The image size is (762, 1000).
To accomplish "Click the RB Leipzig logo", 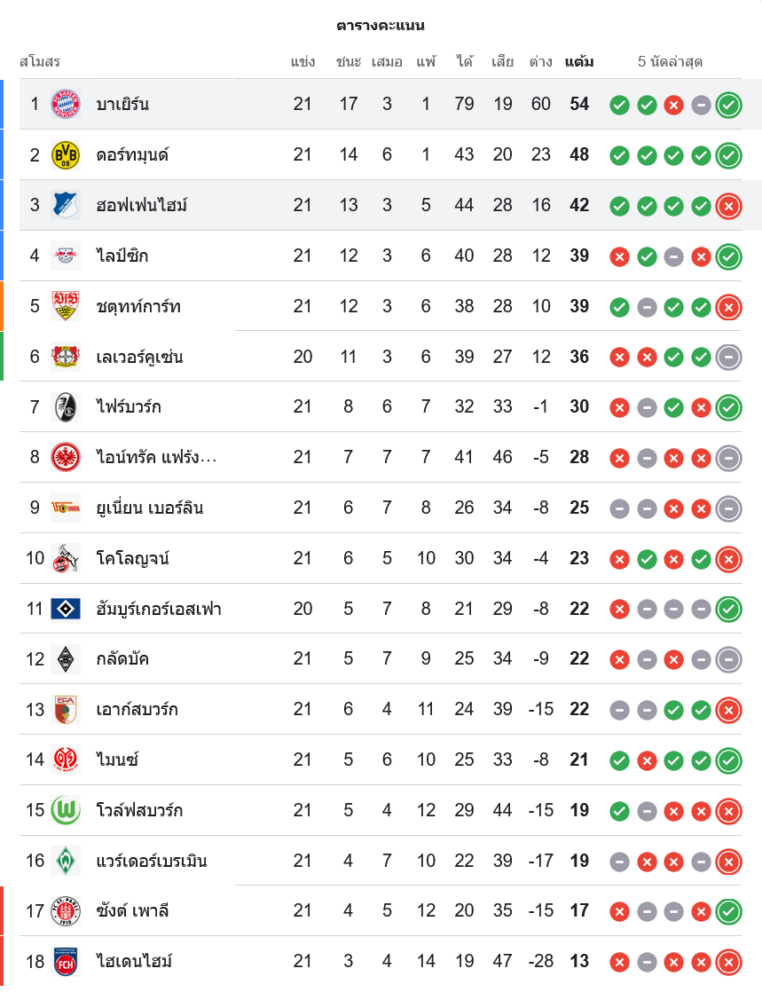I will pos(65,256).
